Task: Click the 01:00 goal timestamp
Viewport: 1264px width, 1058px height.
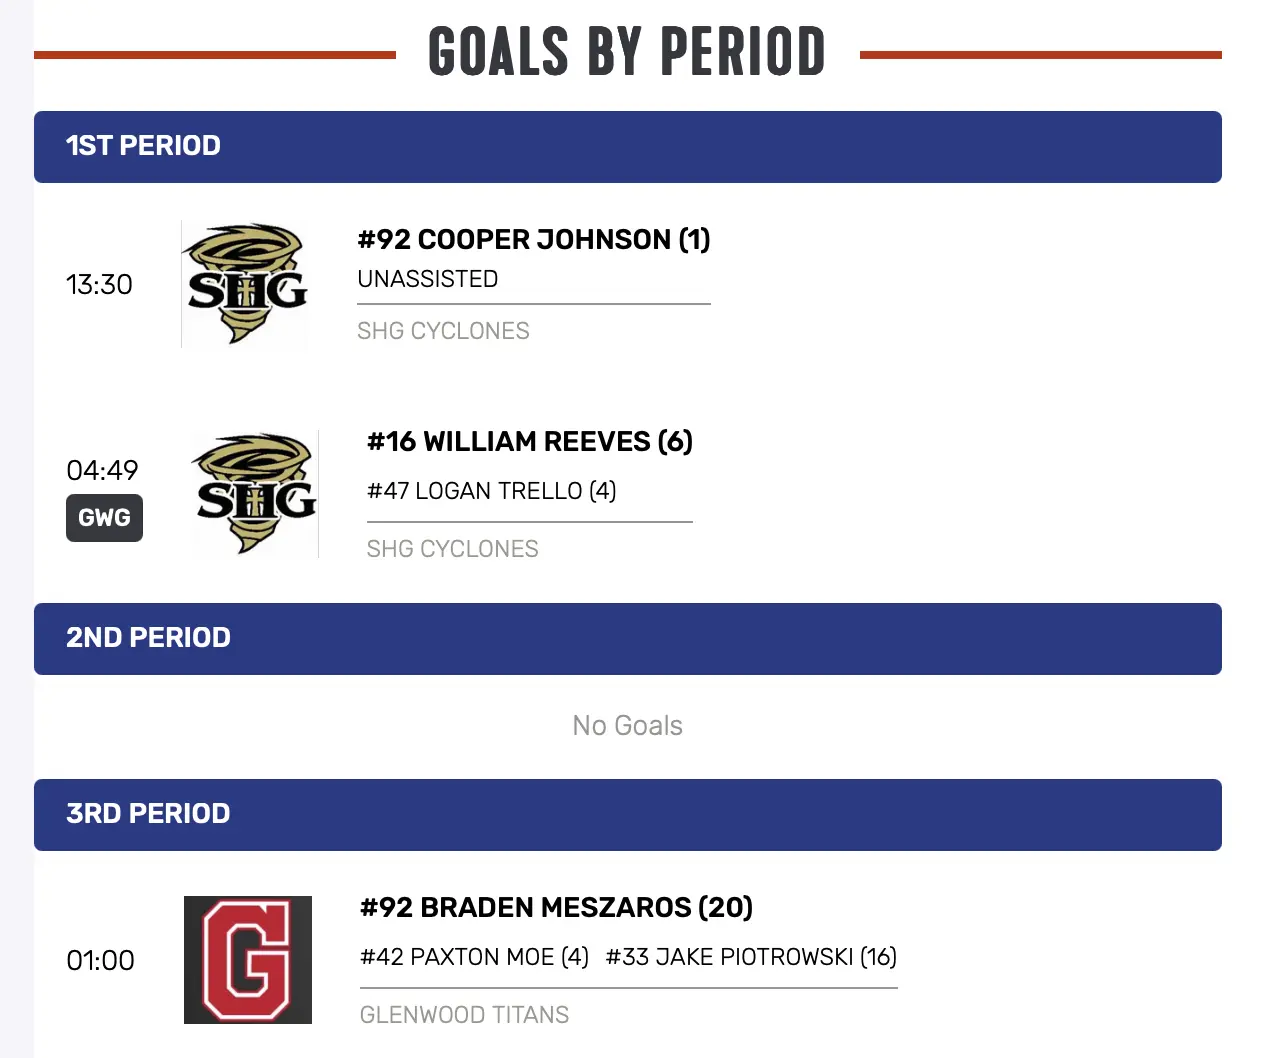Action: click(x=100, y=961)
